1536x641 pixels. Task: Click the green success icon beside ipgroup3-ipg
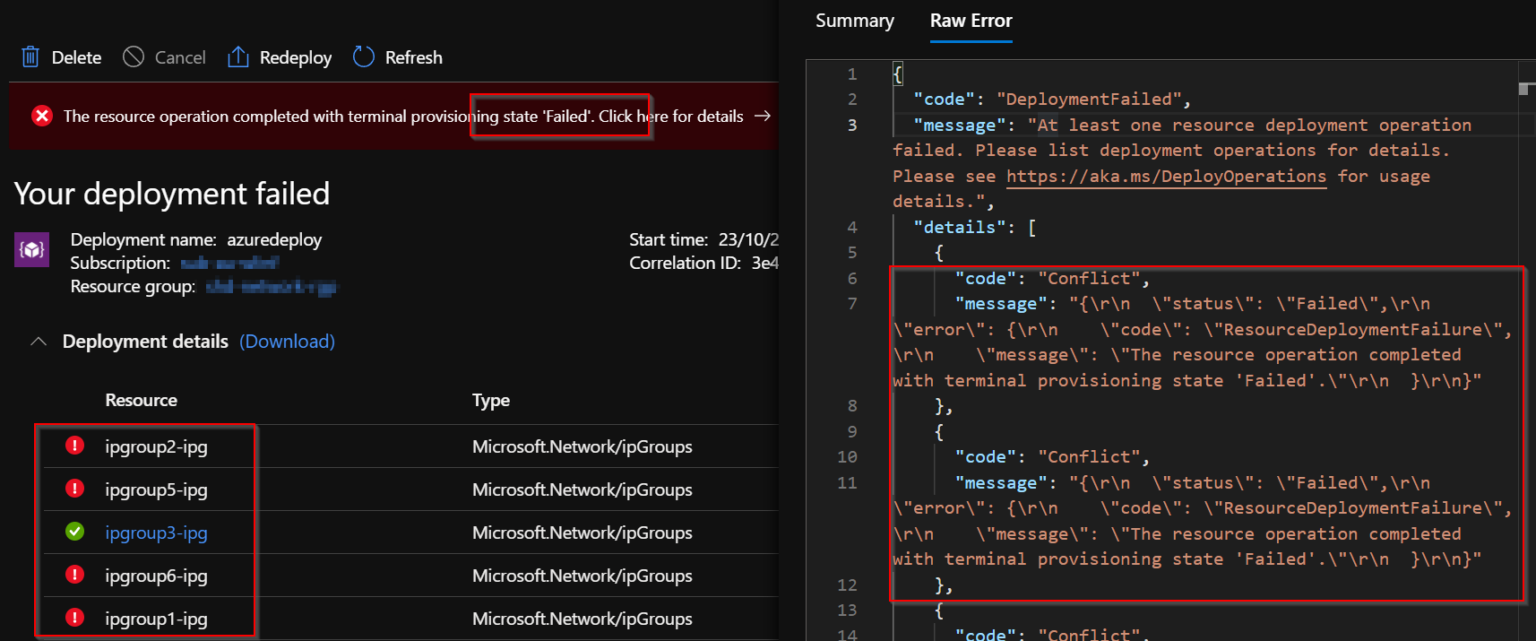point(75,533)
